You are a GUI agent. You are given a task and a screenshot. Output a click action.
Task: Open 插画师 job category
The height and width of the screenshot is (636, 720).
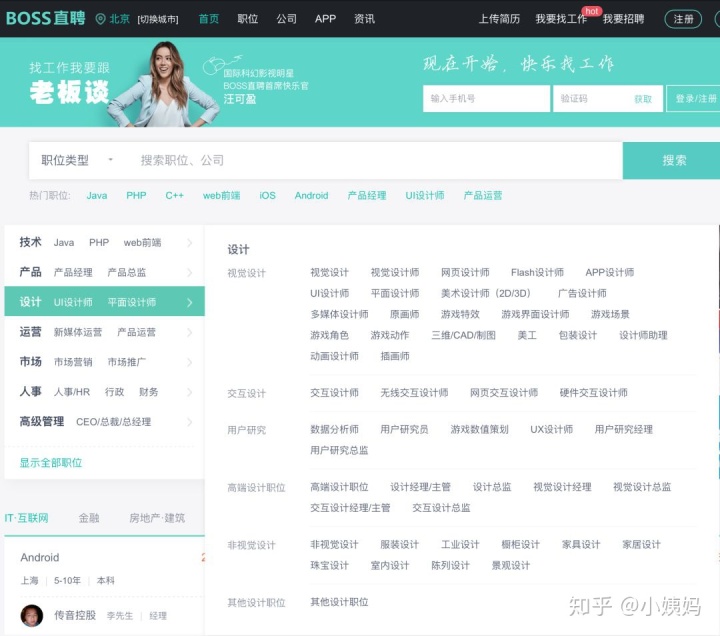395,356
